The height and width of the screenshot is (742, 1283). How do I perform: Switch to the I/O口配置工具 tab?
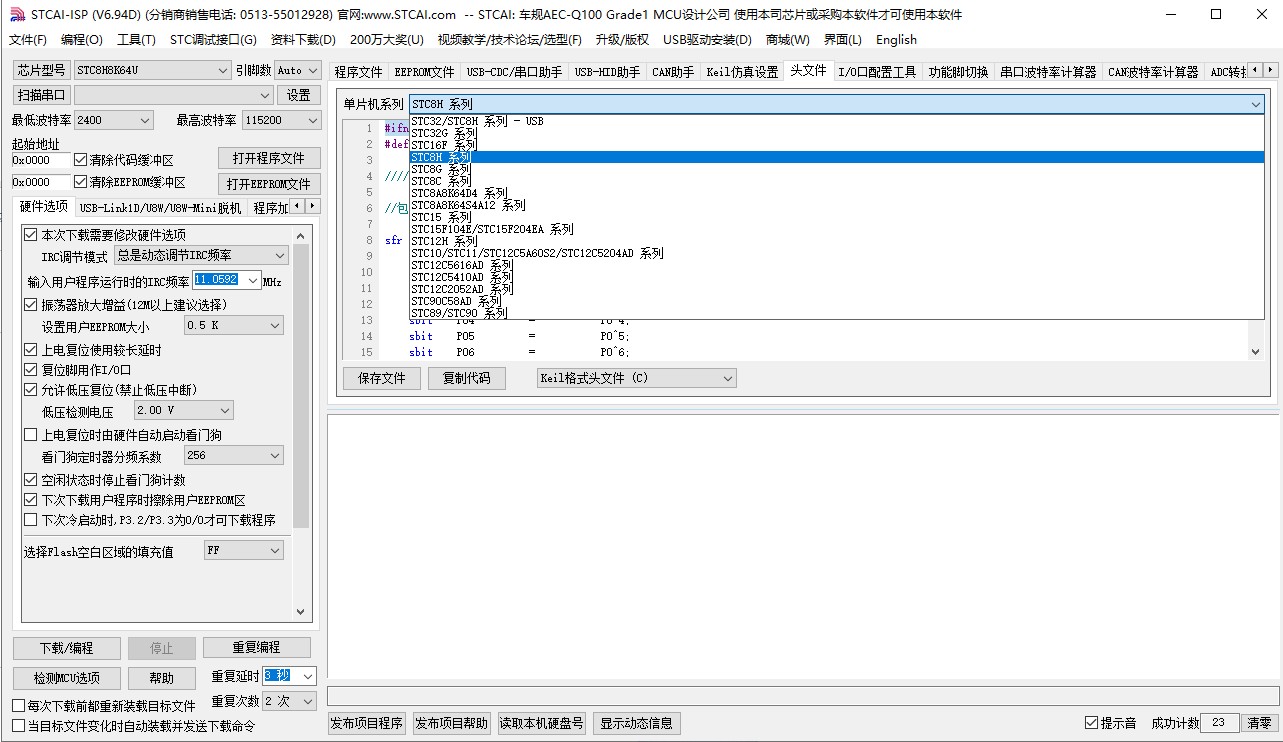[x=876, y=72]
